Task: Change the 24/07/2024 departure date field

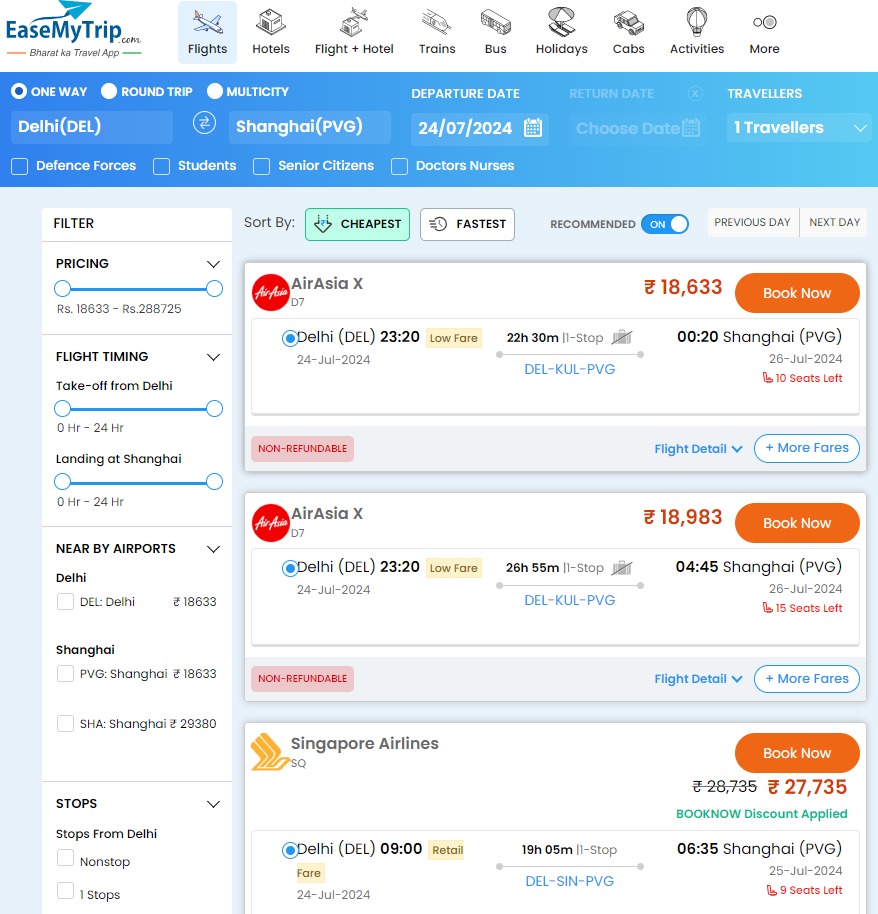Action: tap(479, 128)
